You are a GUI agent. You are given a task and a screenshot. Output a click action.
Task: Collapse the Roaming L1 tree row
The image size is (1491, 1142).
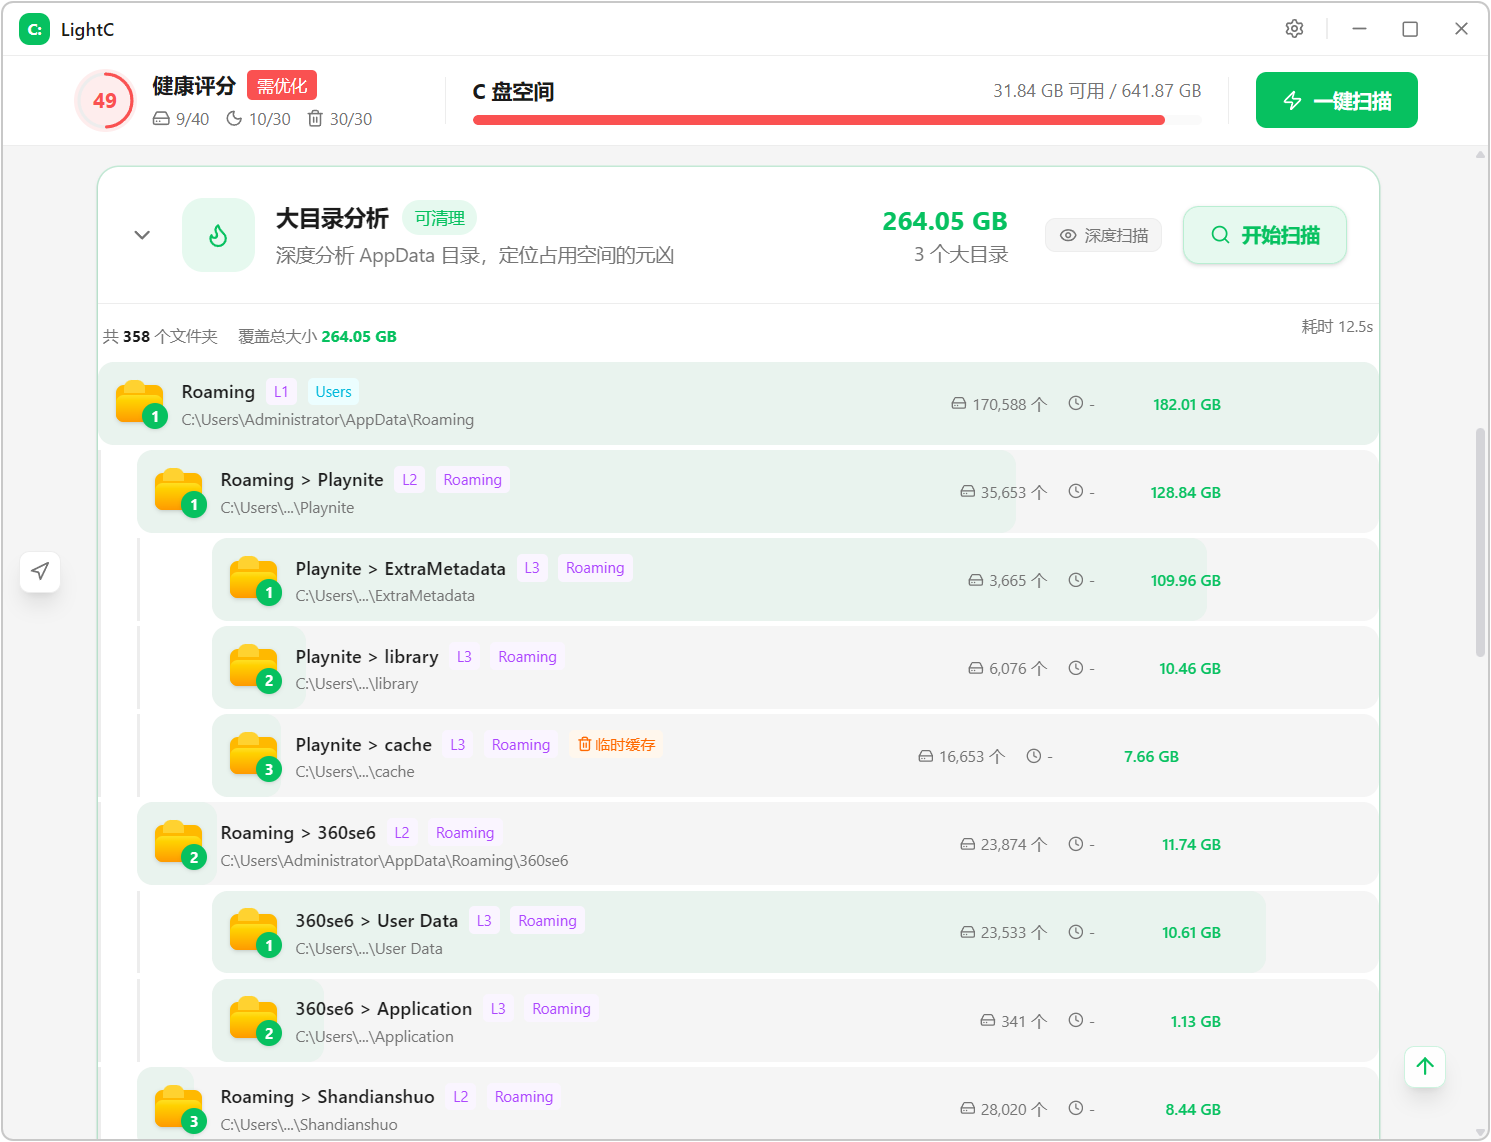[738, 404]
